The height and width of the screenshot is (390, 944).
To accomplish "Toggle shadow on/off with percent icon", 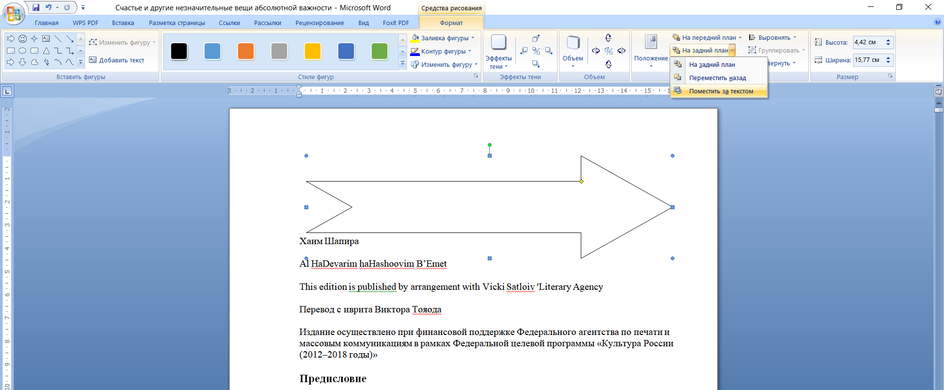I will pos(536,51).
